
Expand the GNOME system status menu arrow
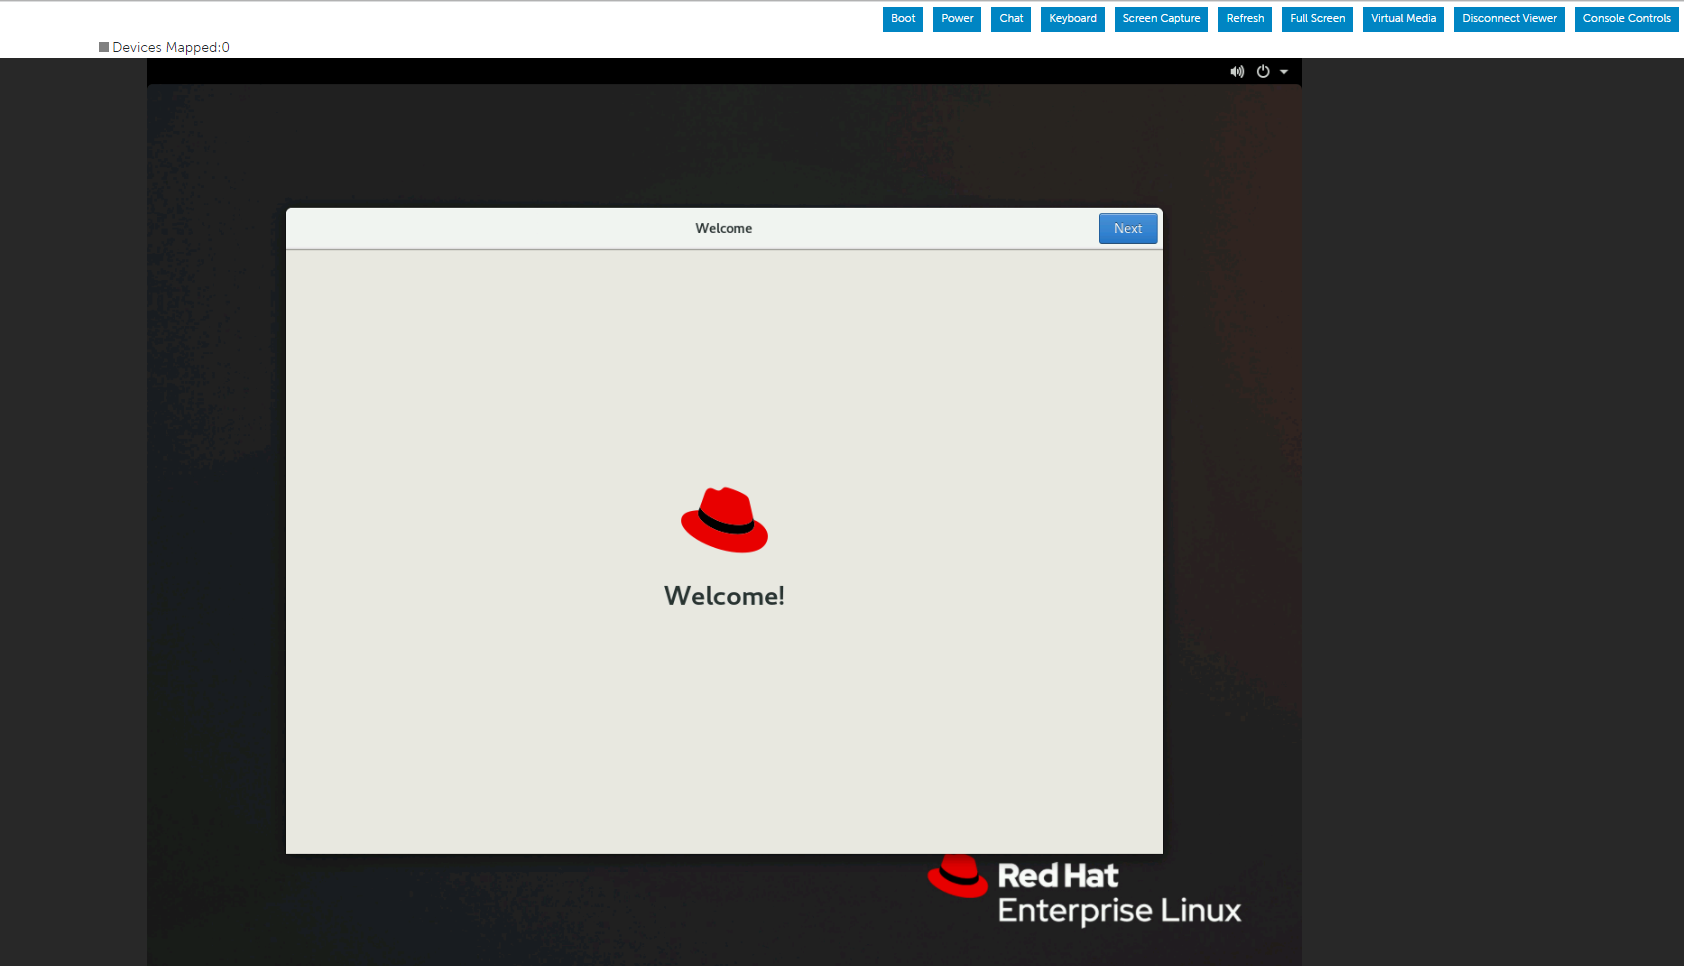(1284, 71)
